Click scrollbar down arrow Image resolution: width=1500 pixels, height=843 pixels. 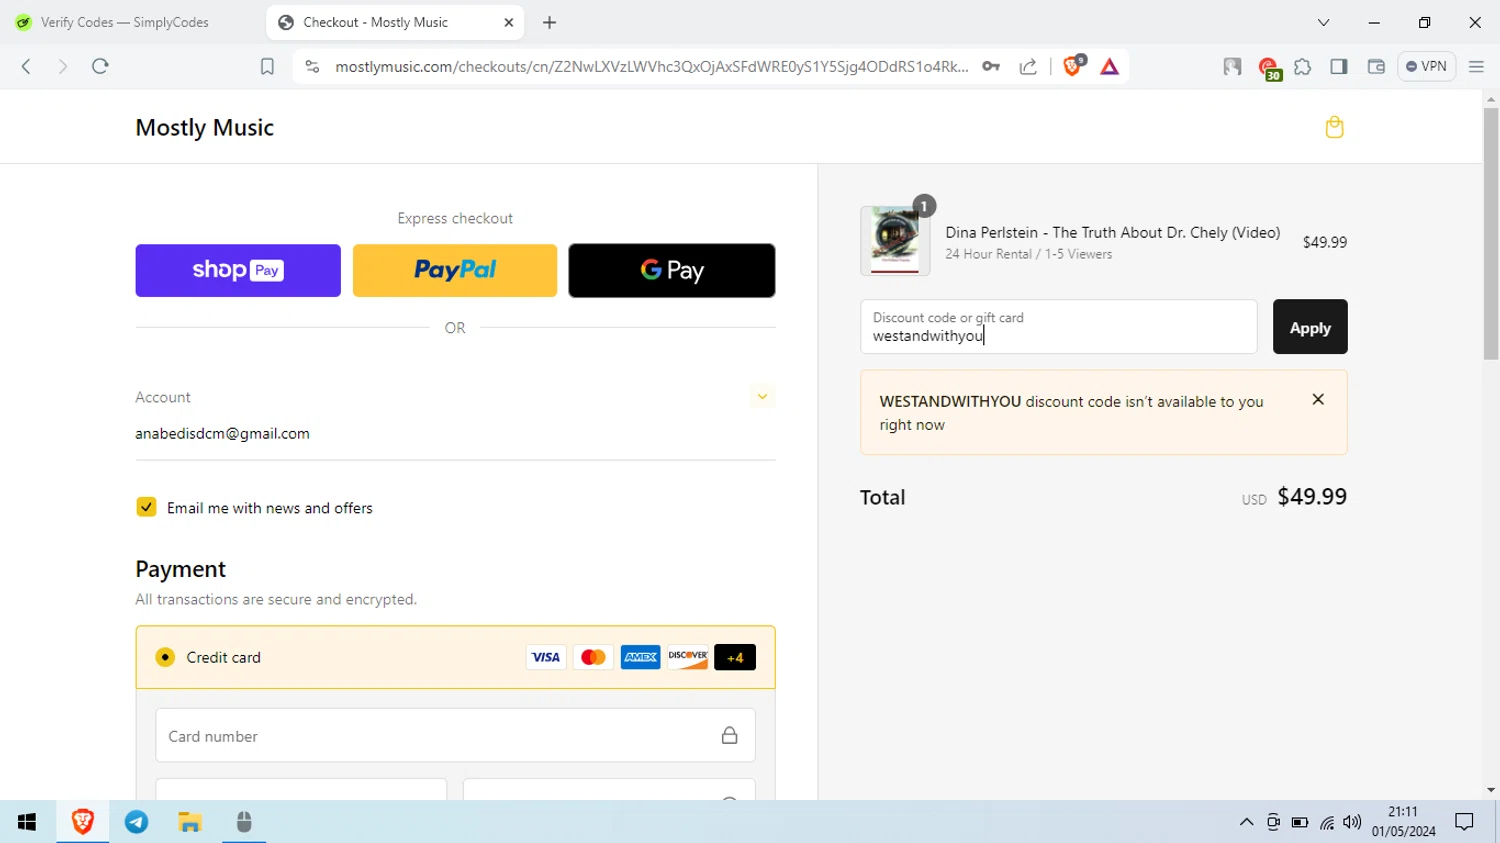click(1491, 790)
